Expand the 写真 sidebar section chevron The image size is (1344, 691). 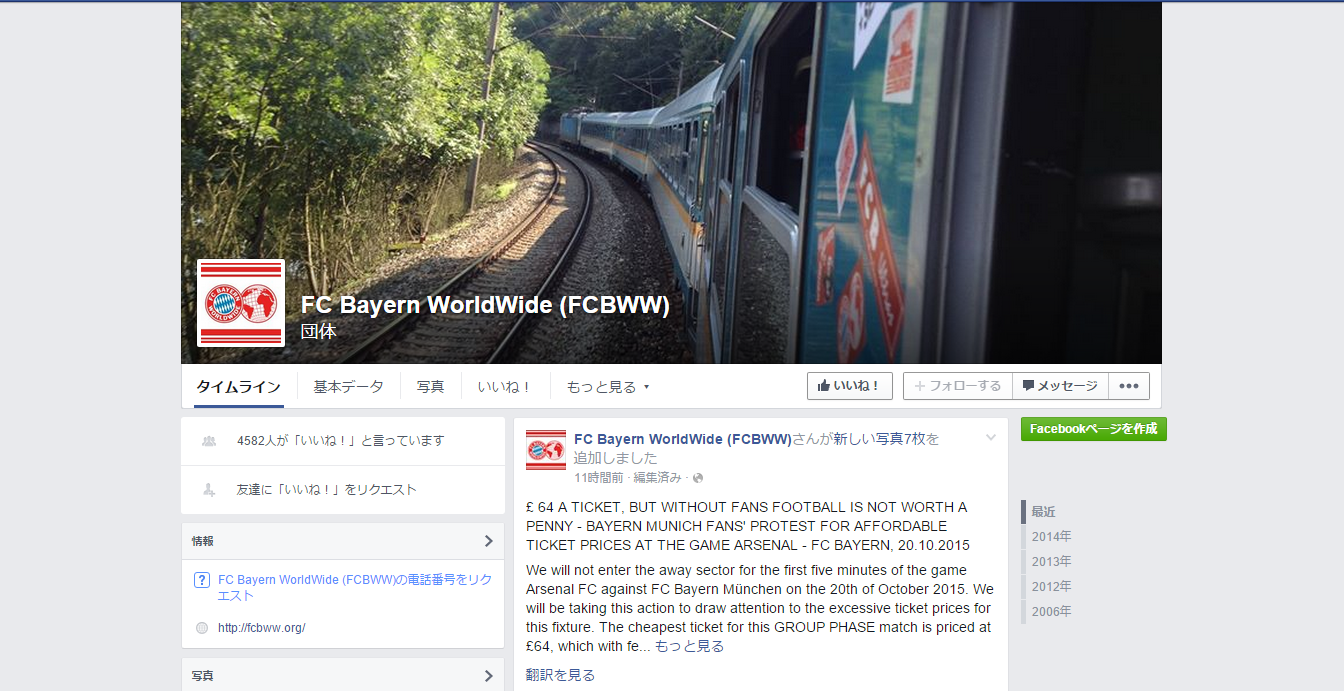(x=488, y=676)
